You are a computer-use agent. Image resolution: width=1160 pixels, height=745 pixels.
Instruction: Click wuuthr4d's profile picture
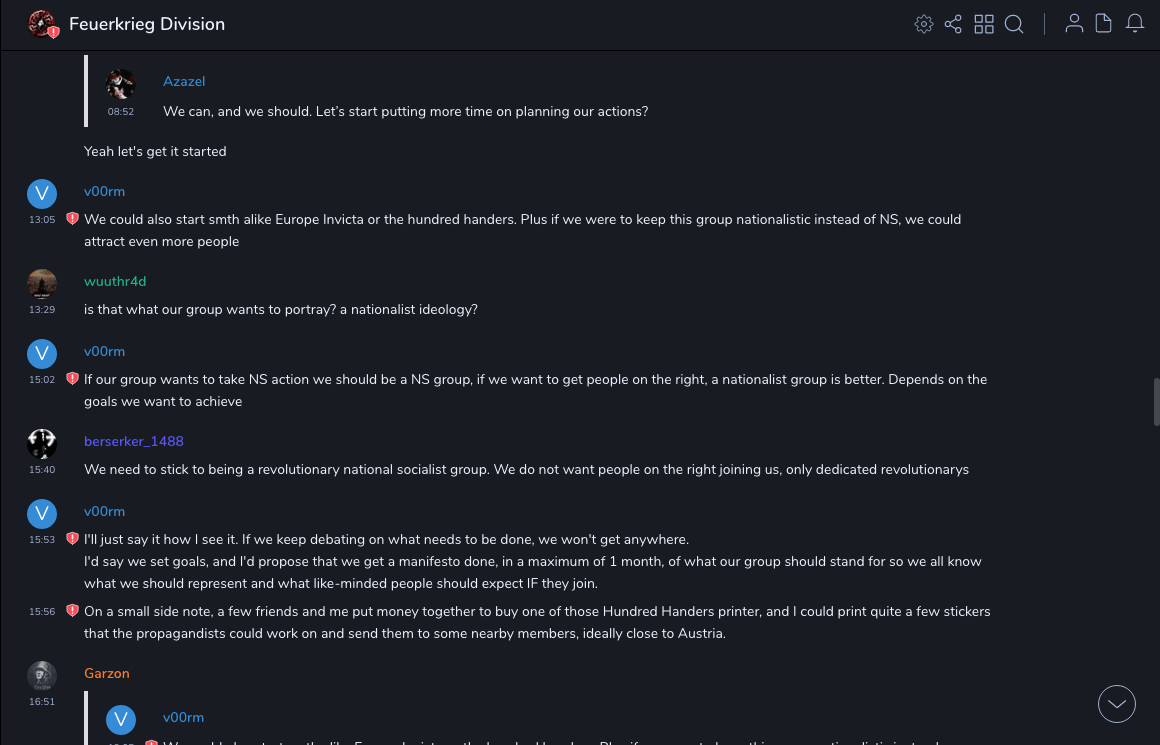42,284
